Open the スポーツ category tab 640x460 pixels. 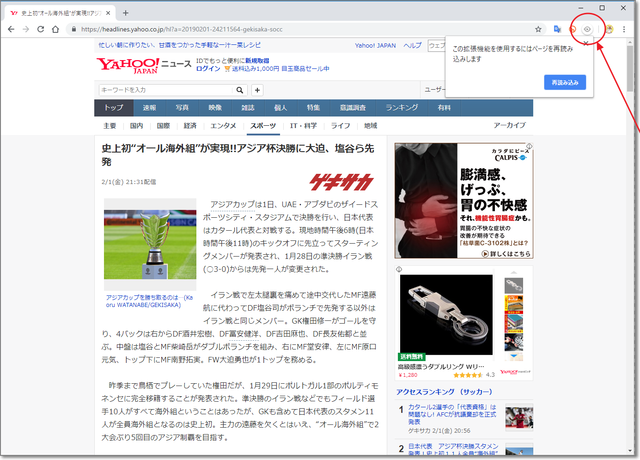click(264, 126)
